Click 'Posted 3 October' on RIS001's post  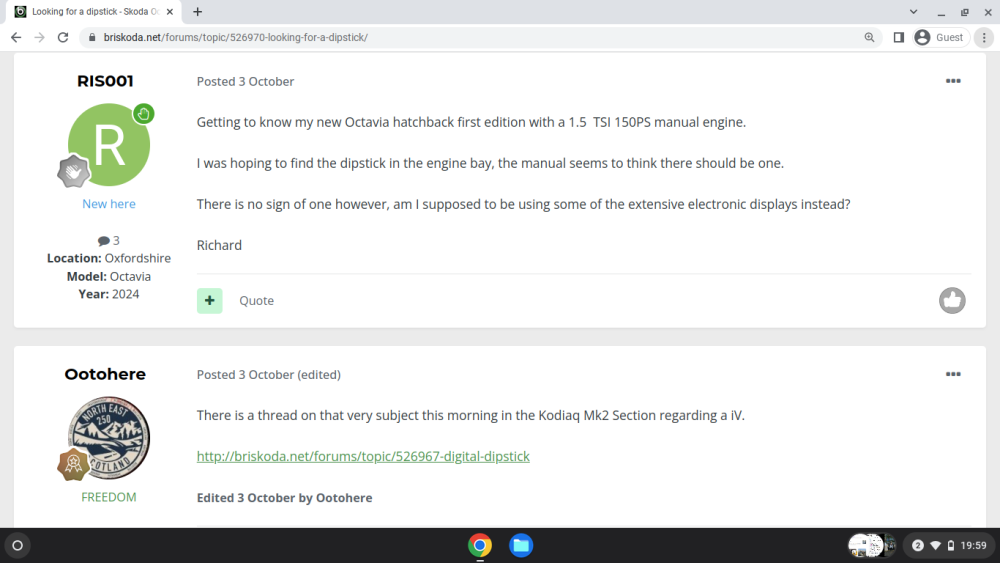(245, 82)
